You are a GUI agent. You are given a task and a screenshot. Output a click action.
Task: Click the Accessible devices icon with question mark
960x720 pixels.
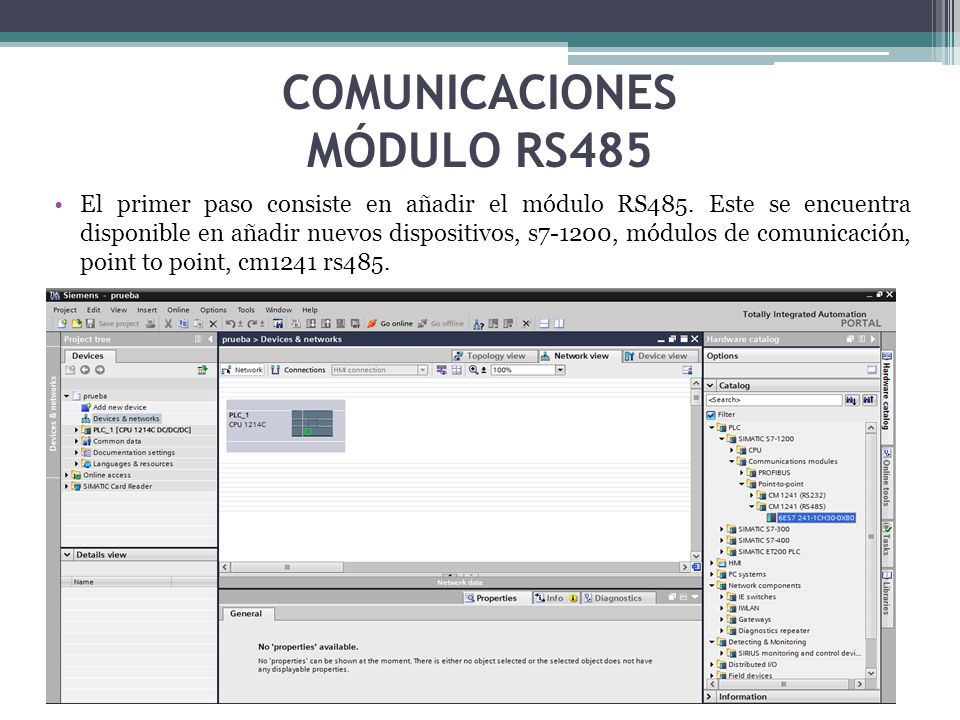[x=479, y=324]
